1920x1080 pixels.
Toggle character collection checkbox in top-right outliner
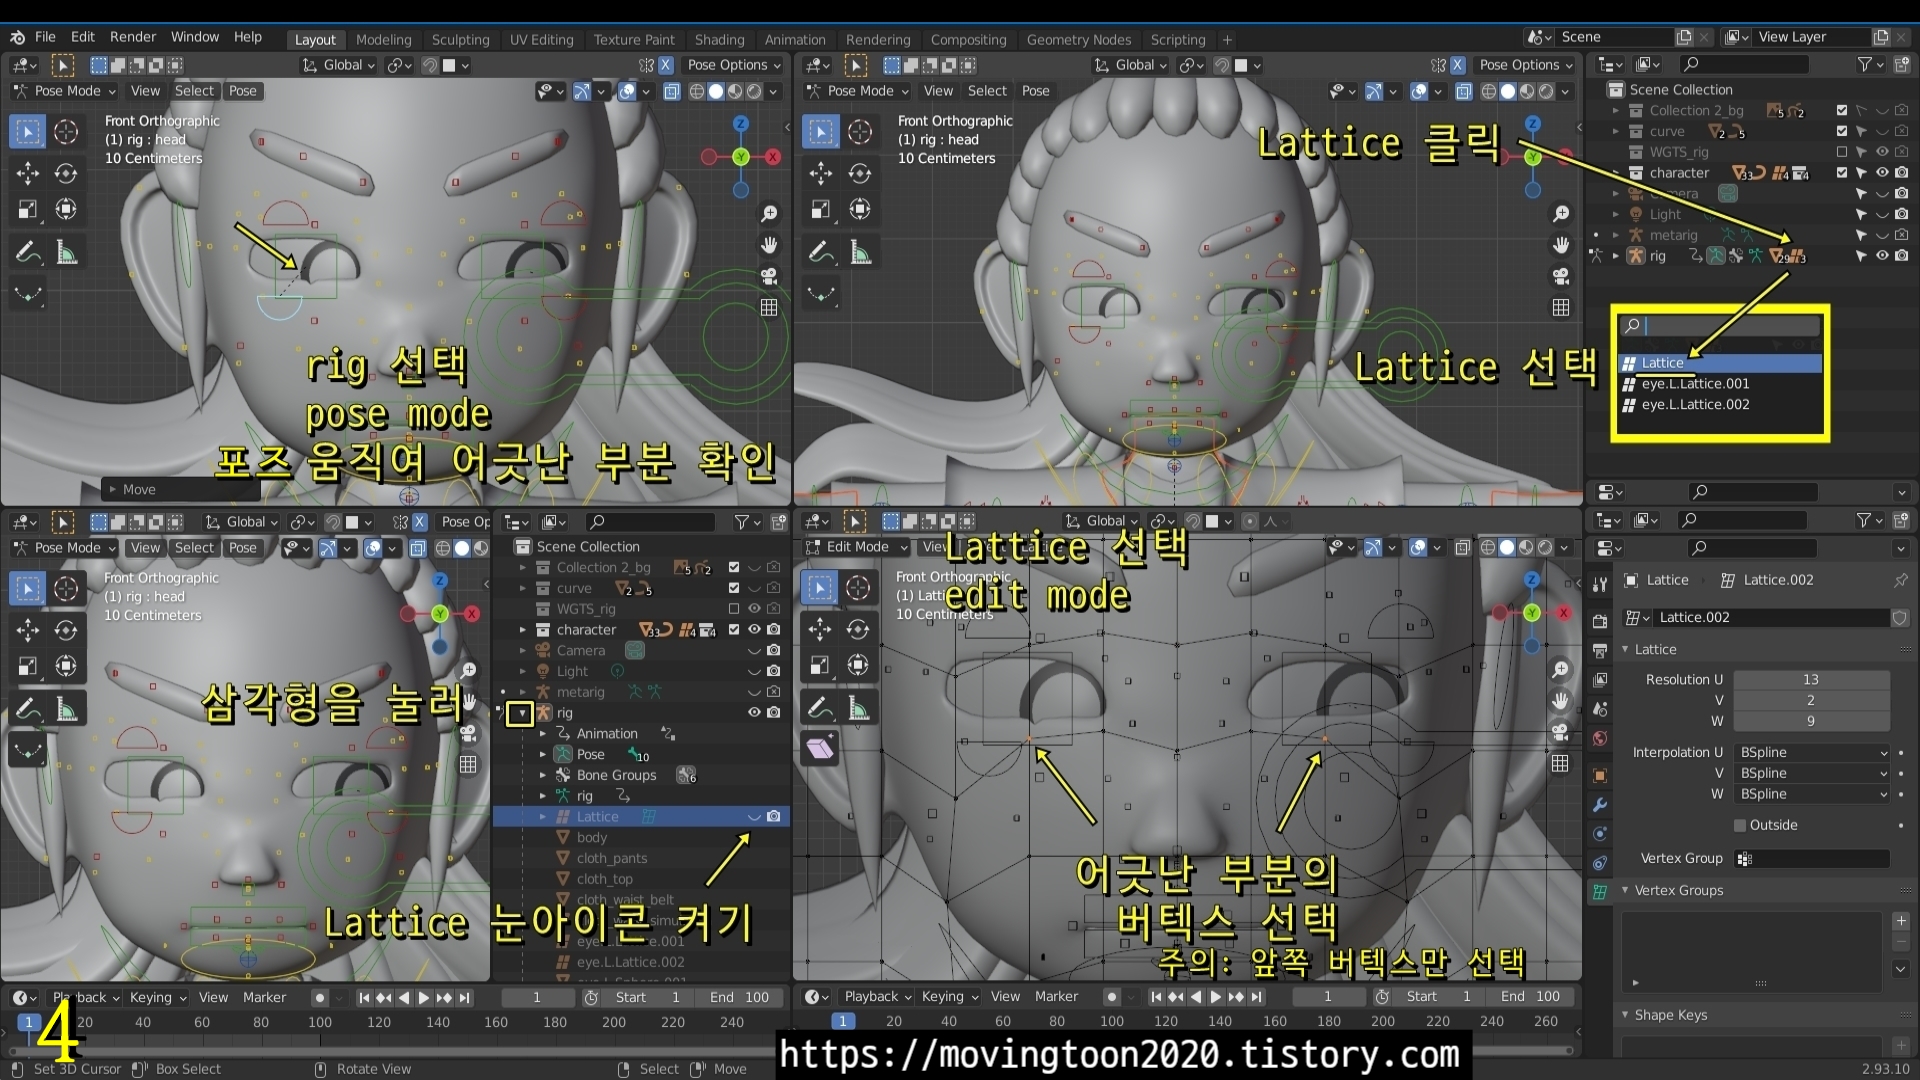pos(1842,173)
